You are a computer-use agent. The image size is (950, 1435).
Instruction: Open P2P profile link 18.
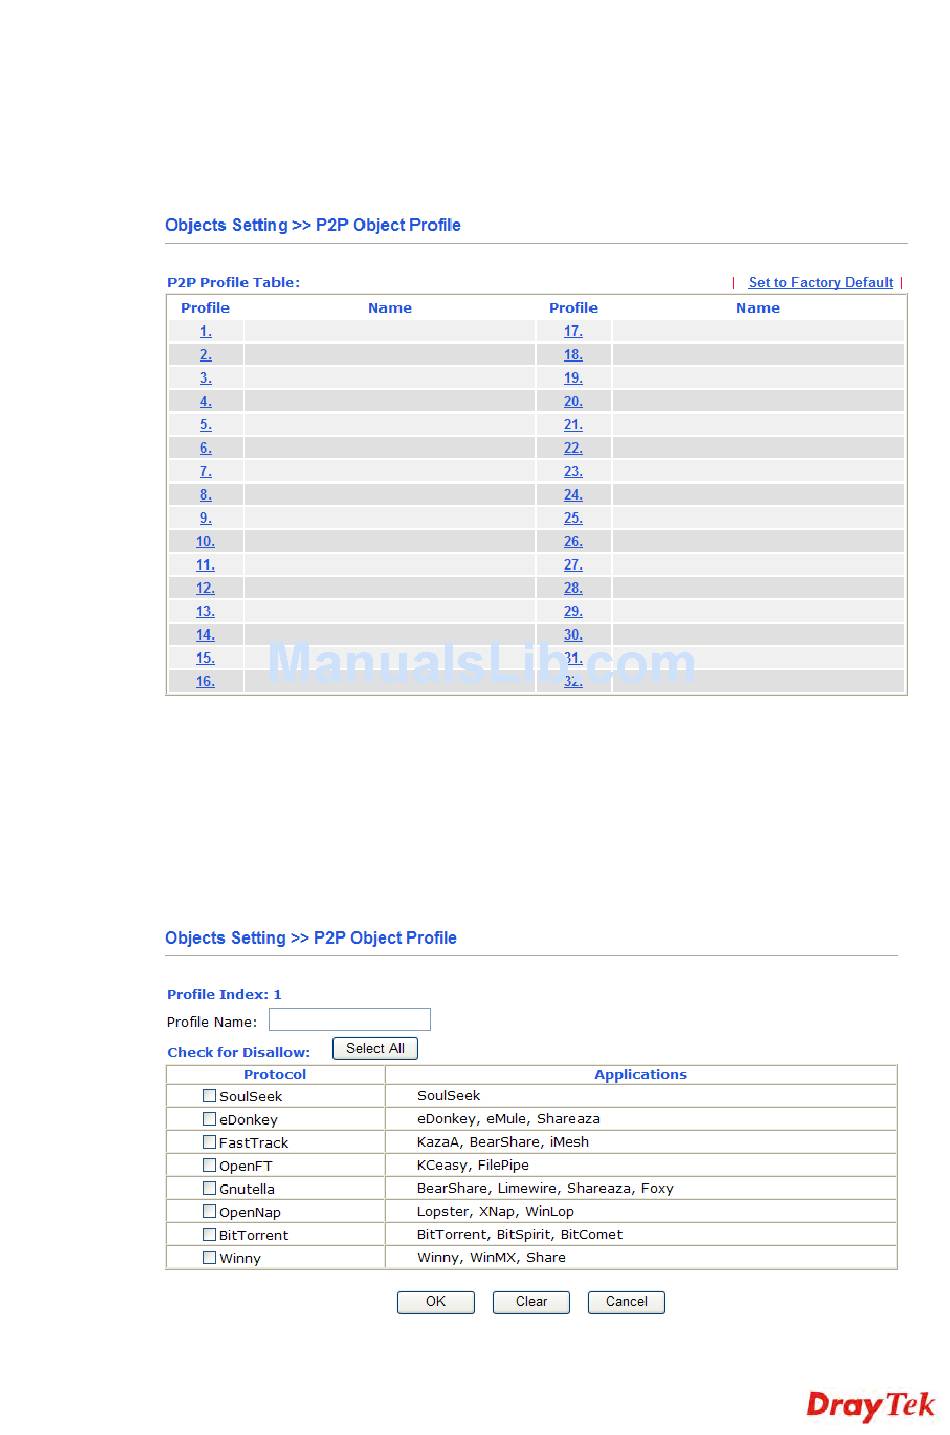(573, 355)
